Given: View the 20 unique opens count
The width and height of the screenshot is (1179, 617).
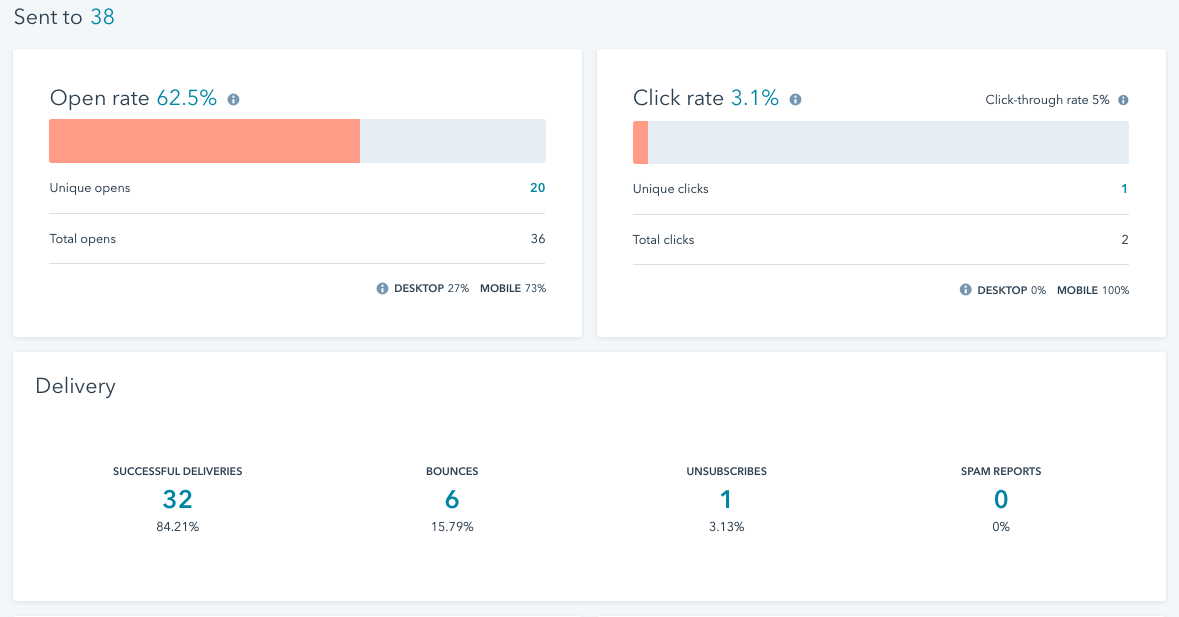Looking at the screenshot, I should tap(537, 188).
